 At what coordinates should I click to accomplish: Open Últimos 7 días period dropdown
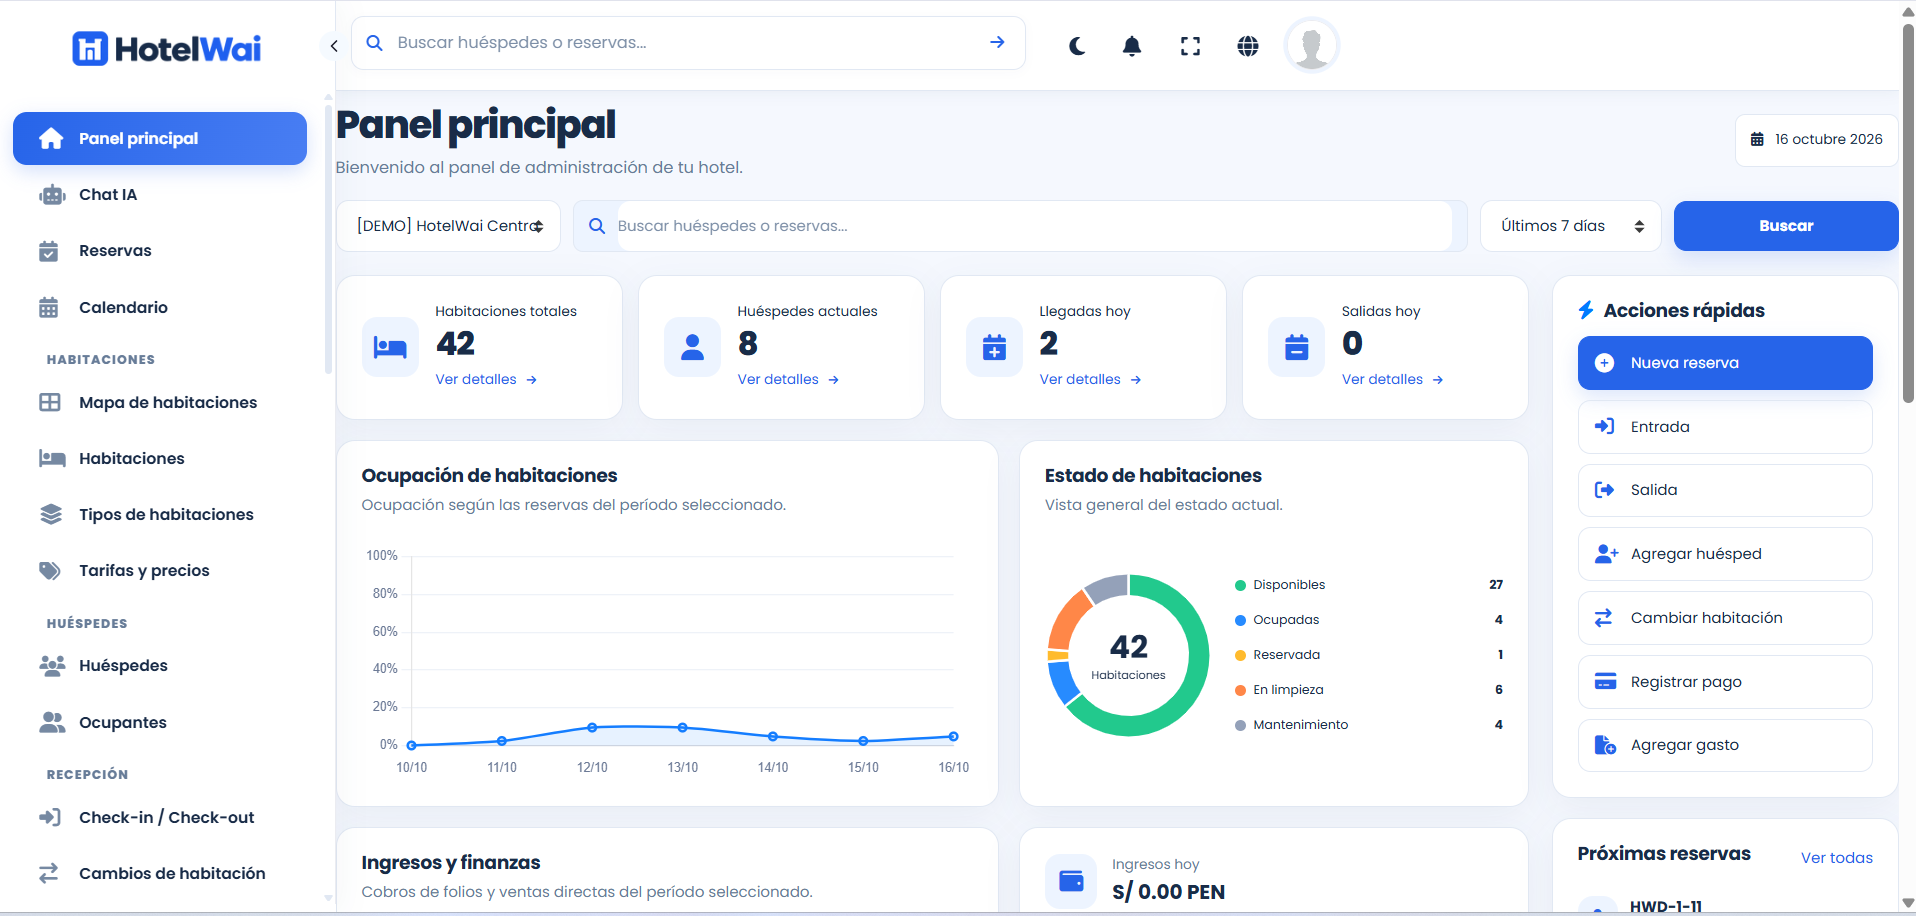tap(1571, 226)
